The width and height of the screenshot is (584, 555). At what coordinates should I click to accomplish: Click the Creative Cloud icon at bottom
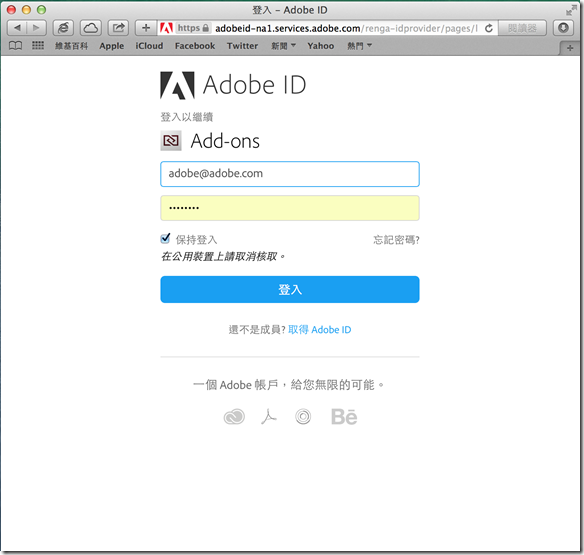click(x=234, y=416)
